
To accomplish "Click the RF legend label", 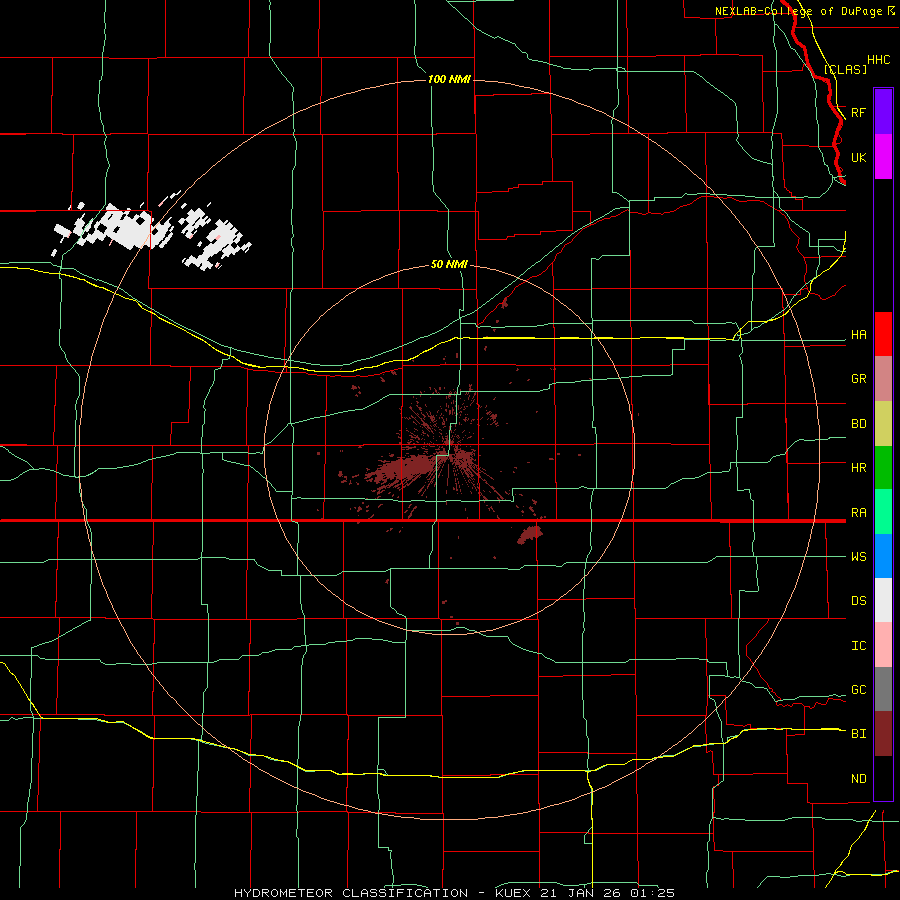I will [x=858, y=112].
